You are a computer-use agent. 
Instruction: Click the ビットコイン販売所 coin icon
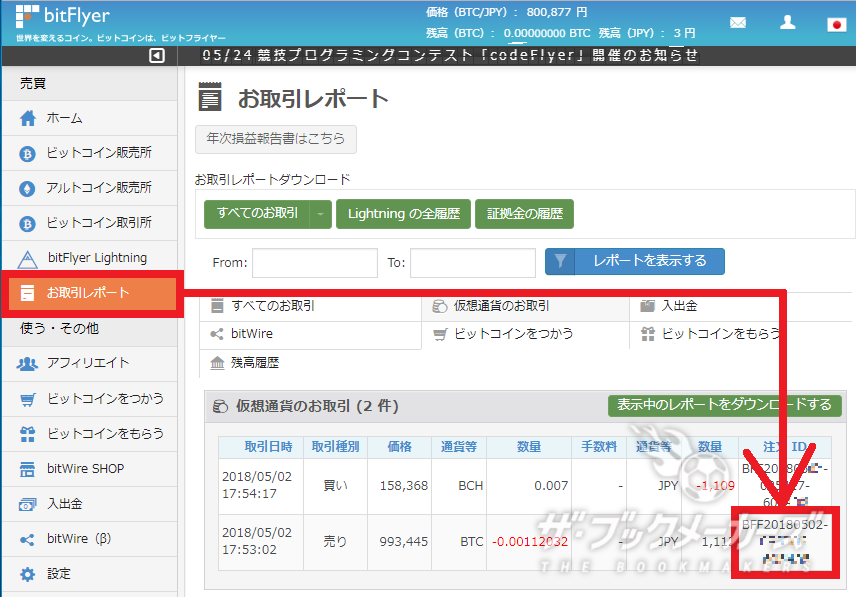coord(27,153)
